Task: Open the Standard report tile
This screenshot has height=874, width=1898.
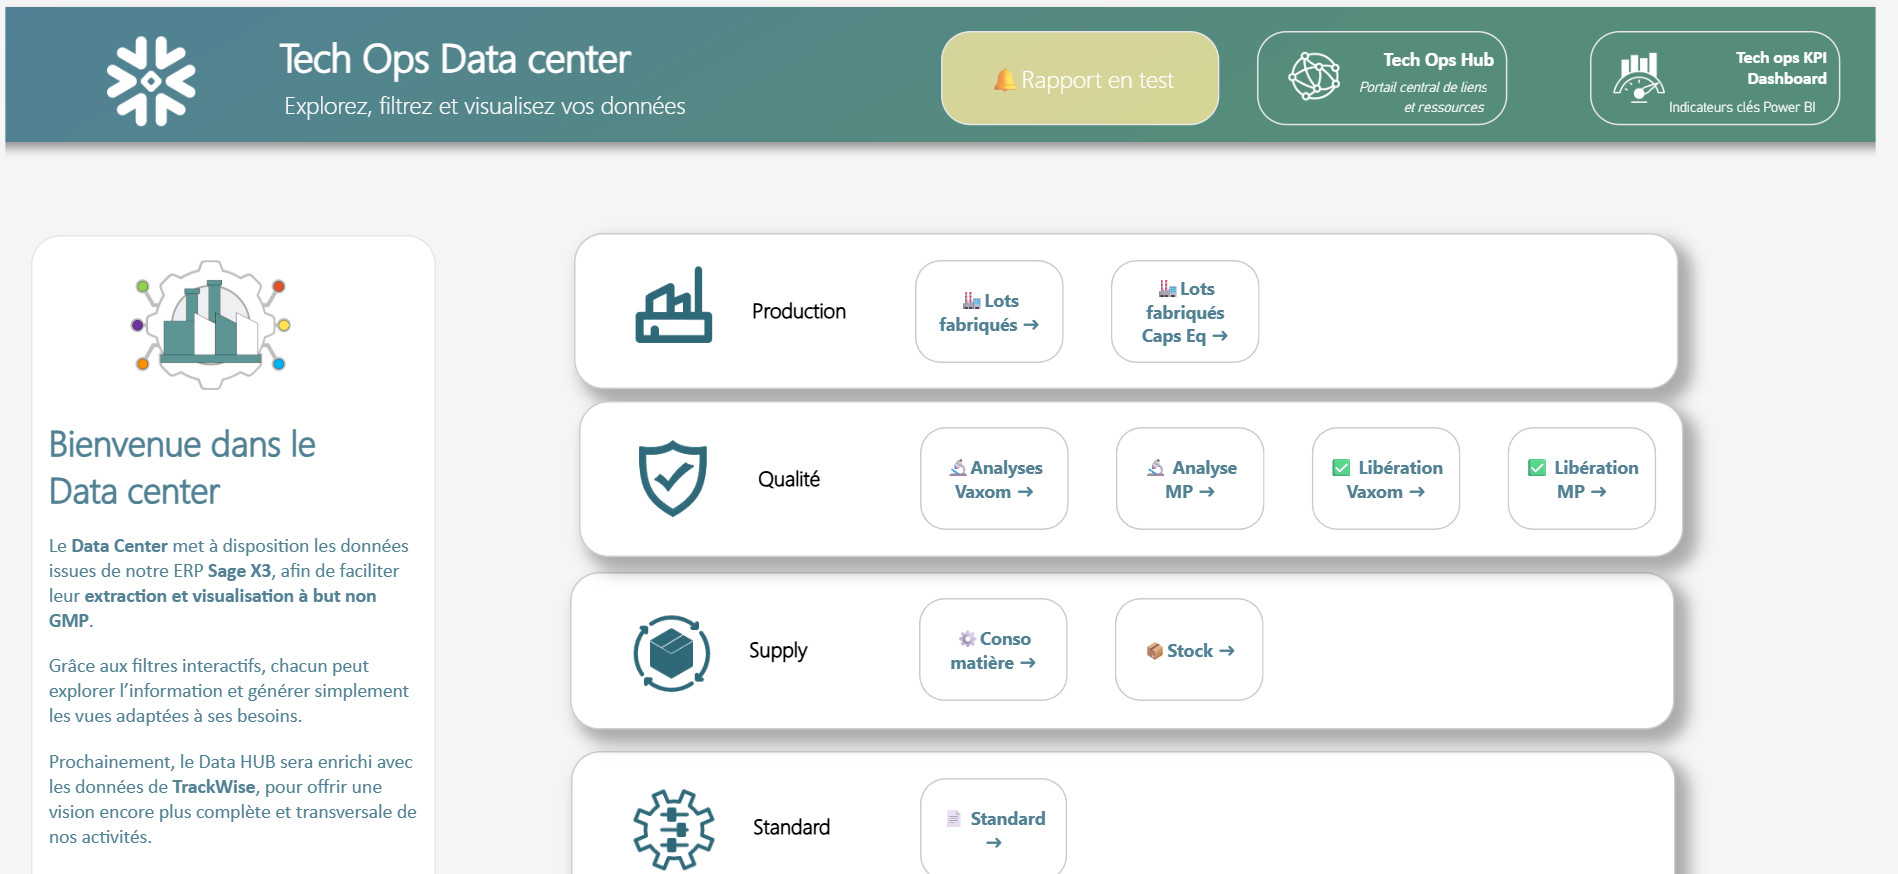Action: [x=993, y=828]
